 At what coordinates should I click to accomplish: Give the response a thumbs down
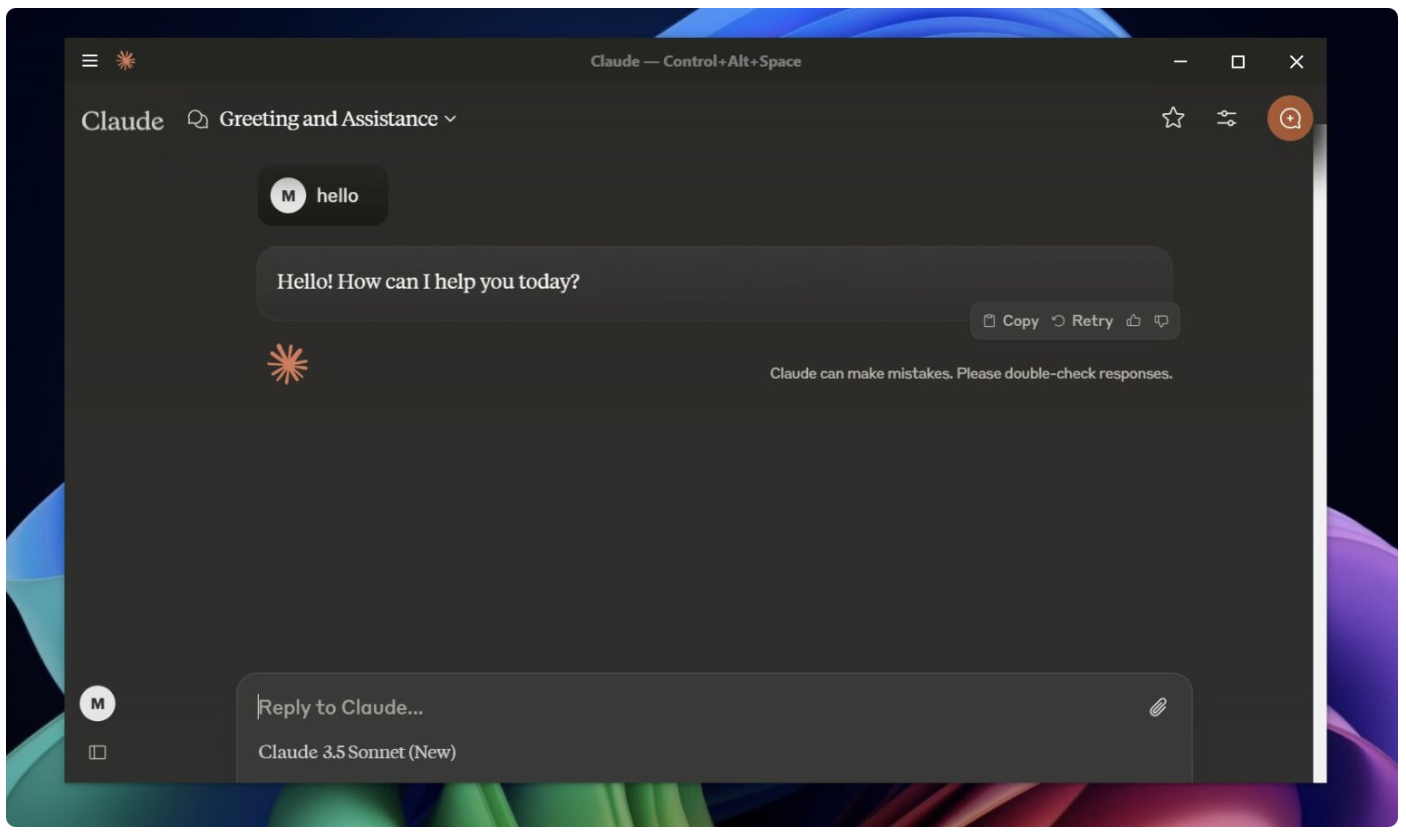(x=1161, y=321)
